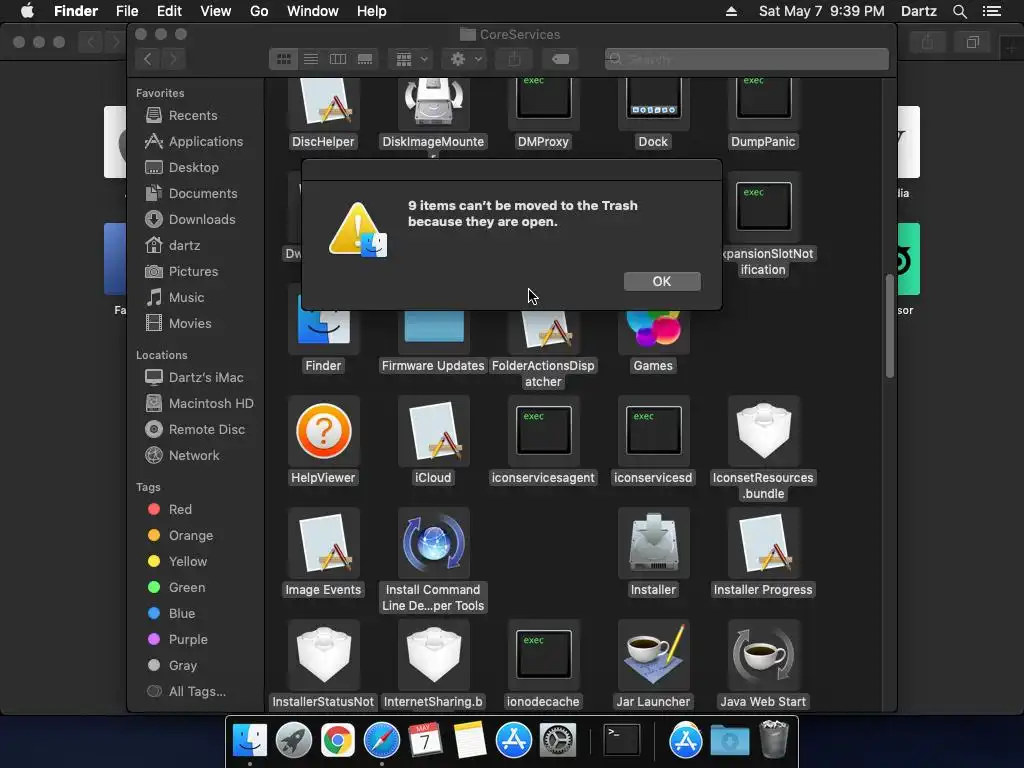The width and height of the screenshot is (1024, 768).
Task: Filter by the Purple tag
Action: (x=187, y=640)
